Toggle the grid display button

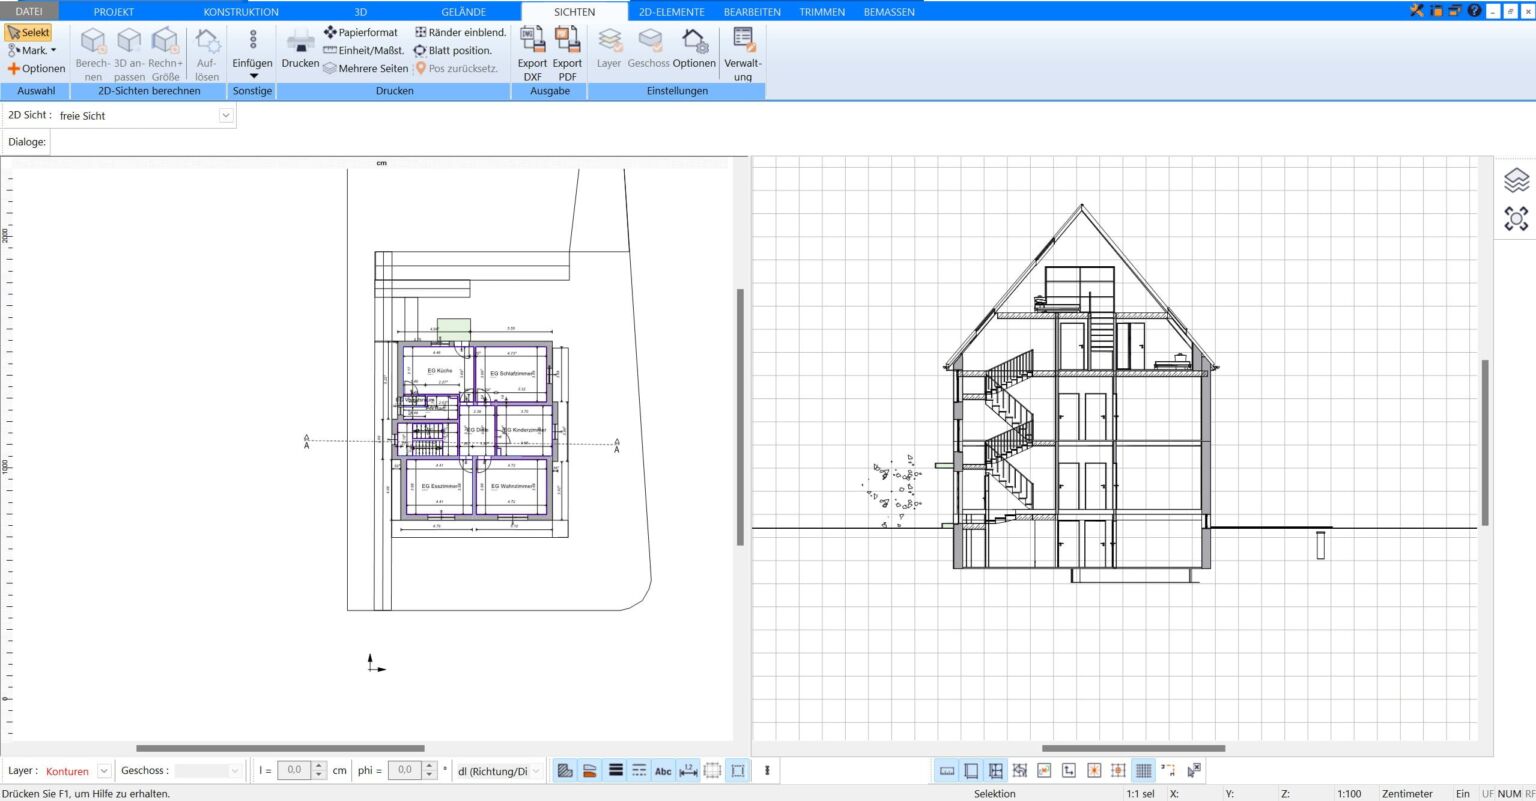(1143, 770)
